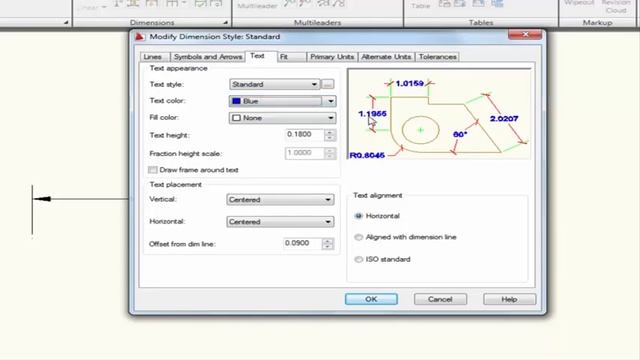Expand the Dimensions ribbon panel

(152, 22)
